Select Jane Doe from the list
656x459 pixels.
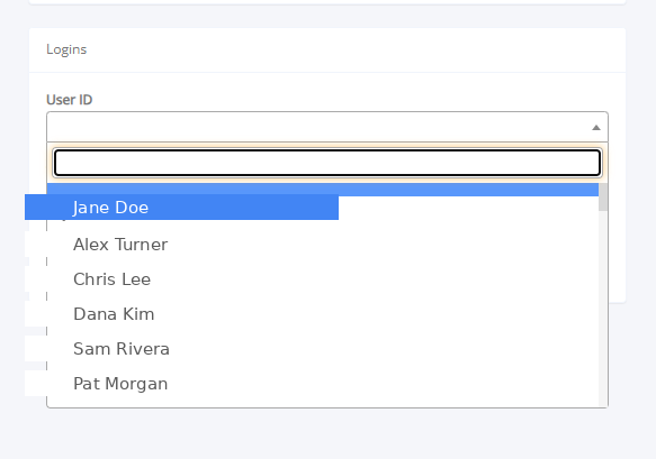tap(110, 208)
